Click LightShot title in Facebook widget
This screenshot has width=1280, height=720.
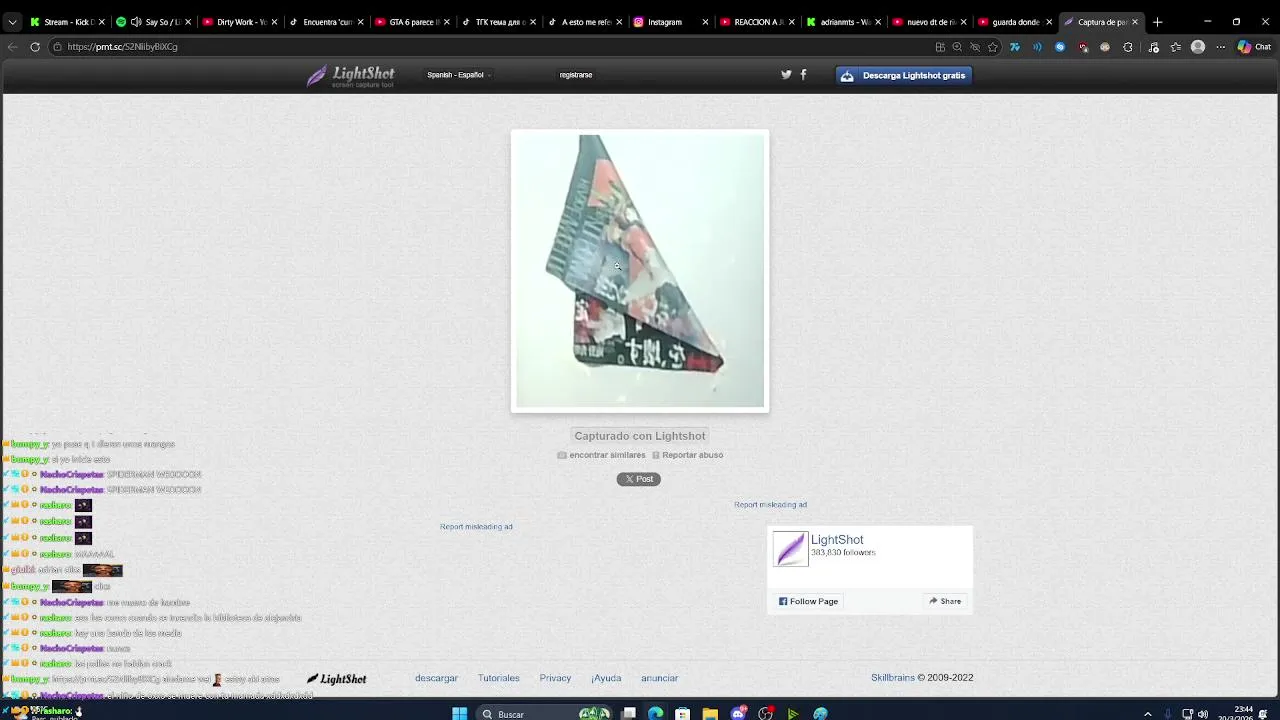coord(837,540)
